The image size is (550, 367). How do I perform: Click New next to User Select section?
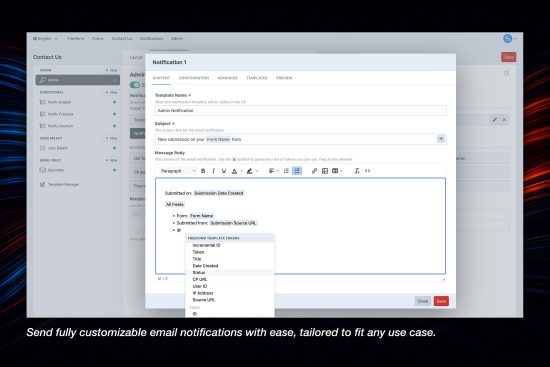coord(112,138)
